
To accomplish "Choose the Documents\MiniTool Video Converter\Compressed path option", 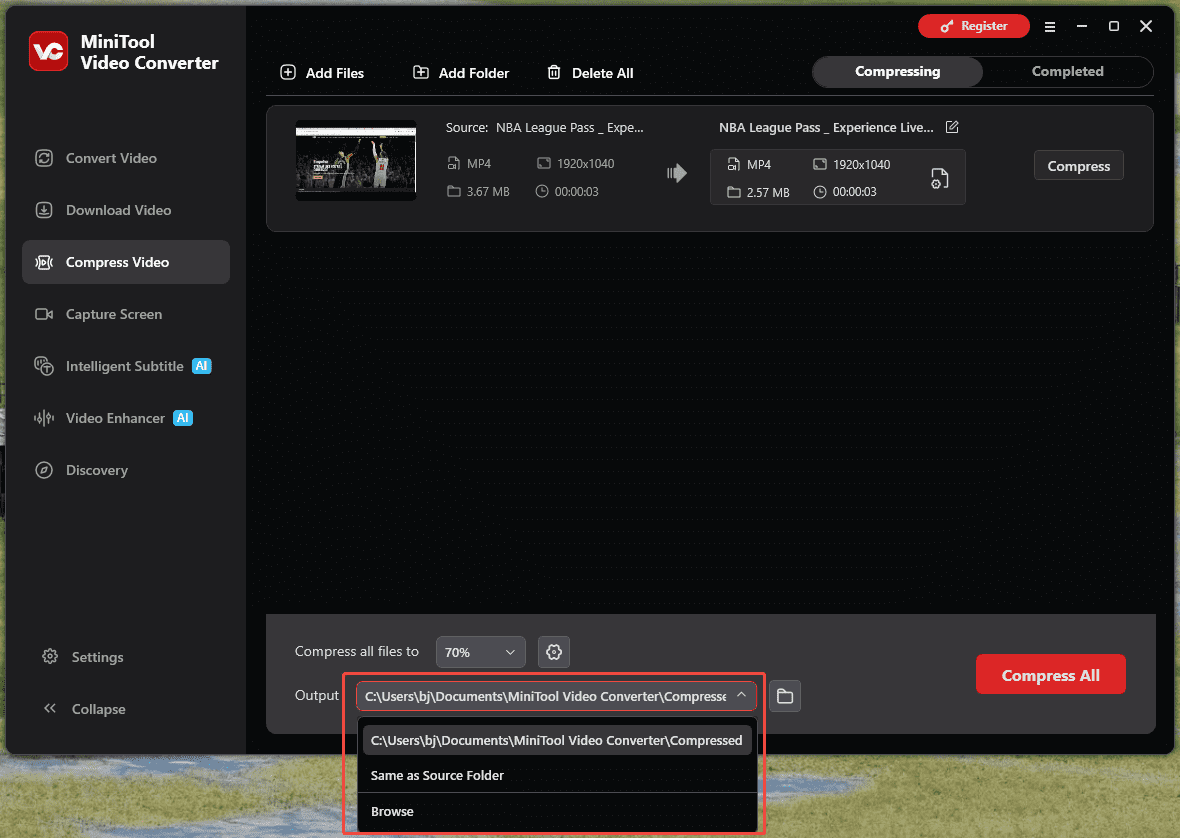I will click(557, 740).
